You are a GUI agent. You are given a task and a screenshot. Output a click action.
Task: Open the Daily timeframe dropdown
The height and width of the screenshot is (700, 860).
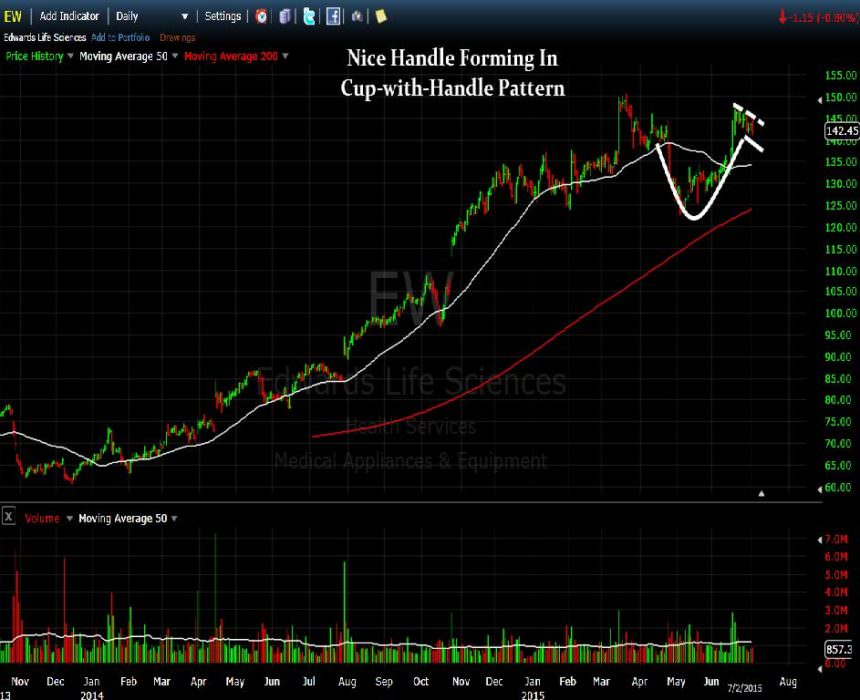point(152,16)
